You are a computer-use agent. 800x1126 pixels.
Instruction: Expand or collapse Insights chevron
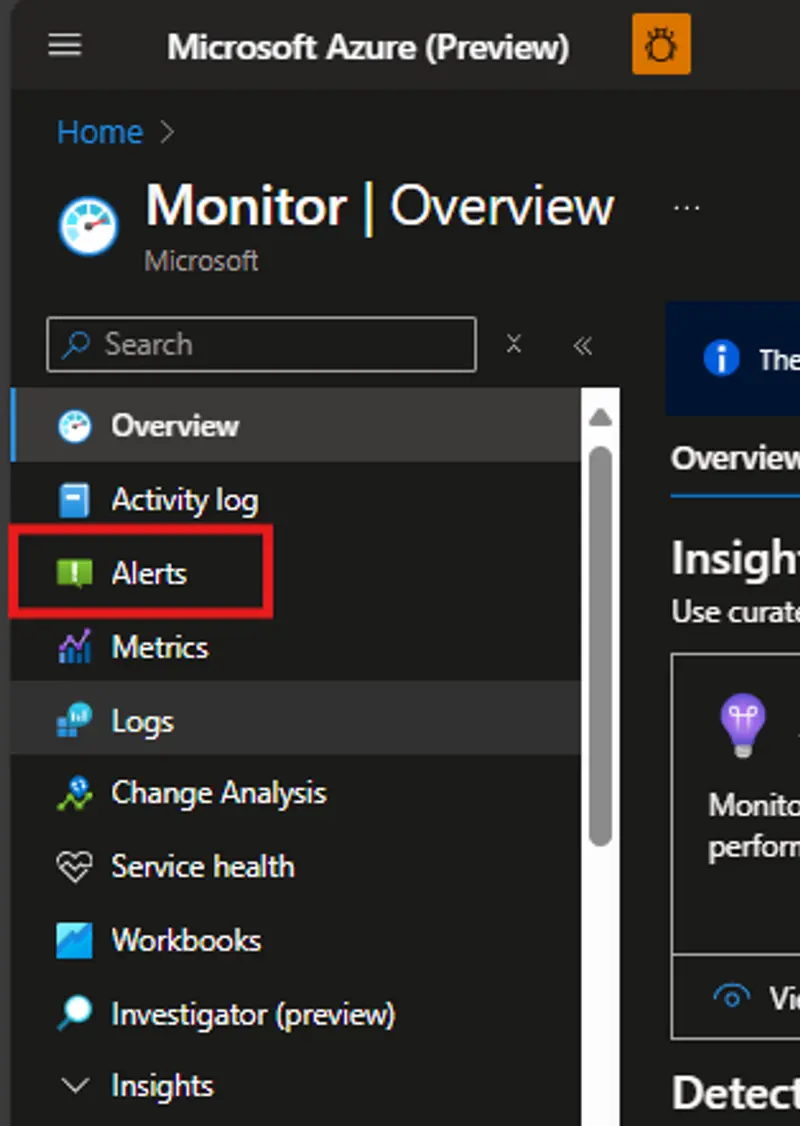(x=75, y=1086)
